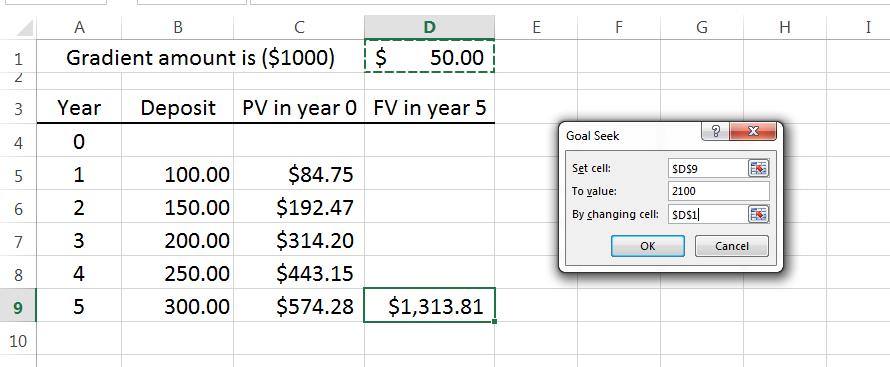Select row 9 header
This screenshot has height=367, width=890.
18,307
